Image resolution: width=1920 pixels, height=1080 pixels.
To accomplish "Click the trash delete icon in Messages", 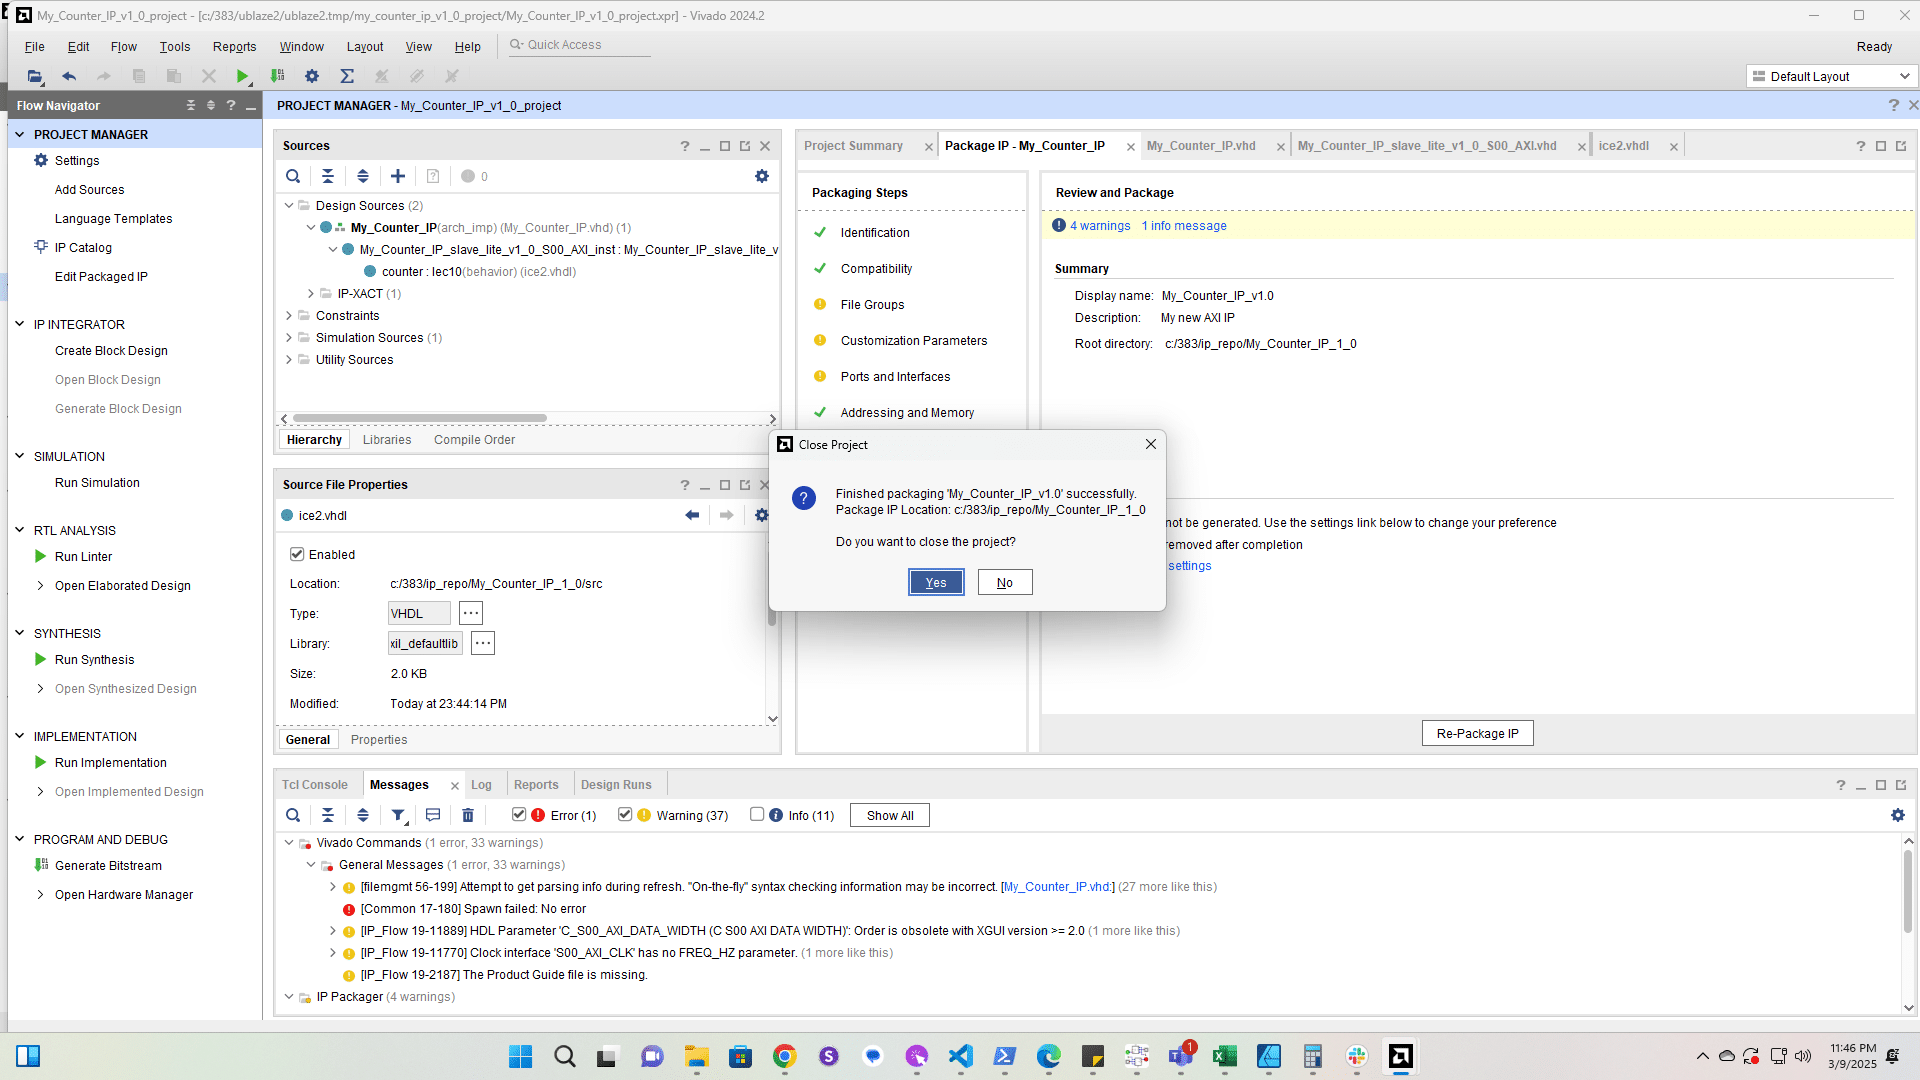I will (468, 815).
